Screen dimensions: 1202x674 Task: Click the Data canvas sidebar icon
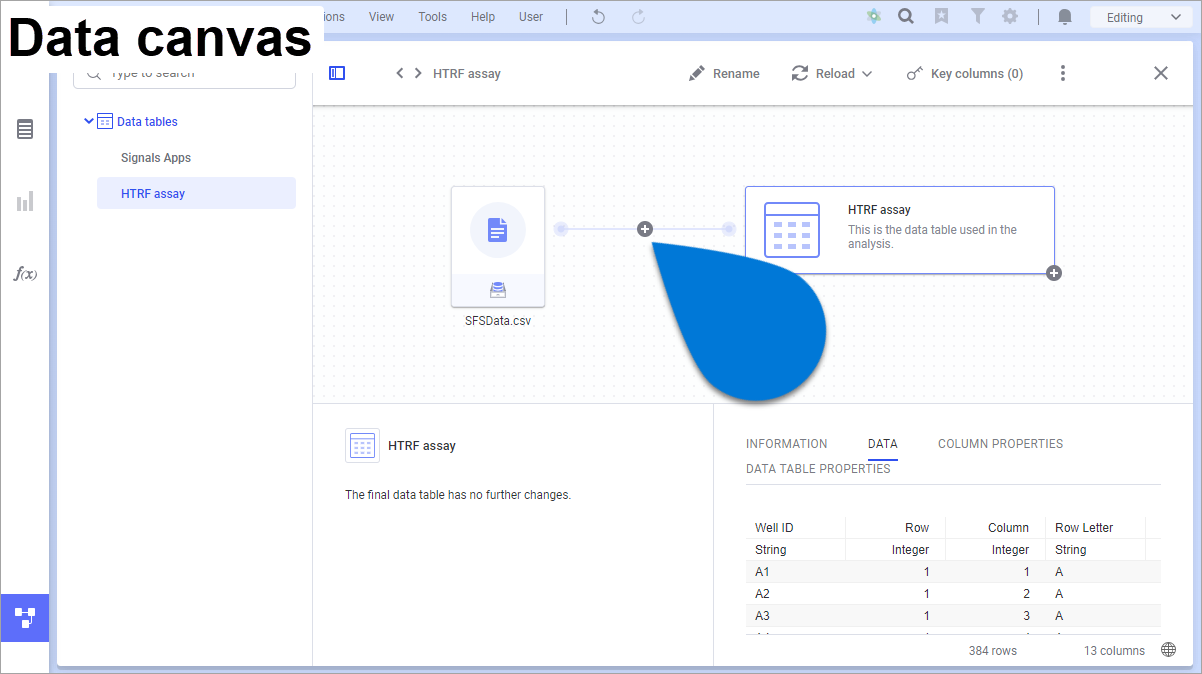click(x=25, y=617)
